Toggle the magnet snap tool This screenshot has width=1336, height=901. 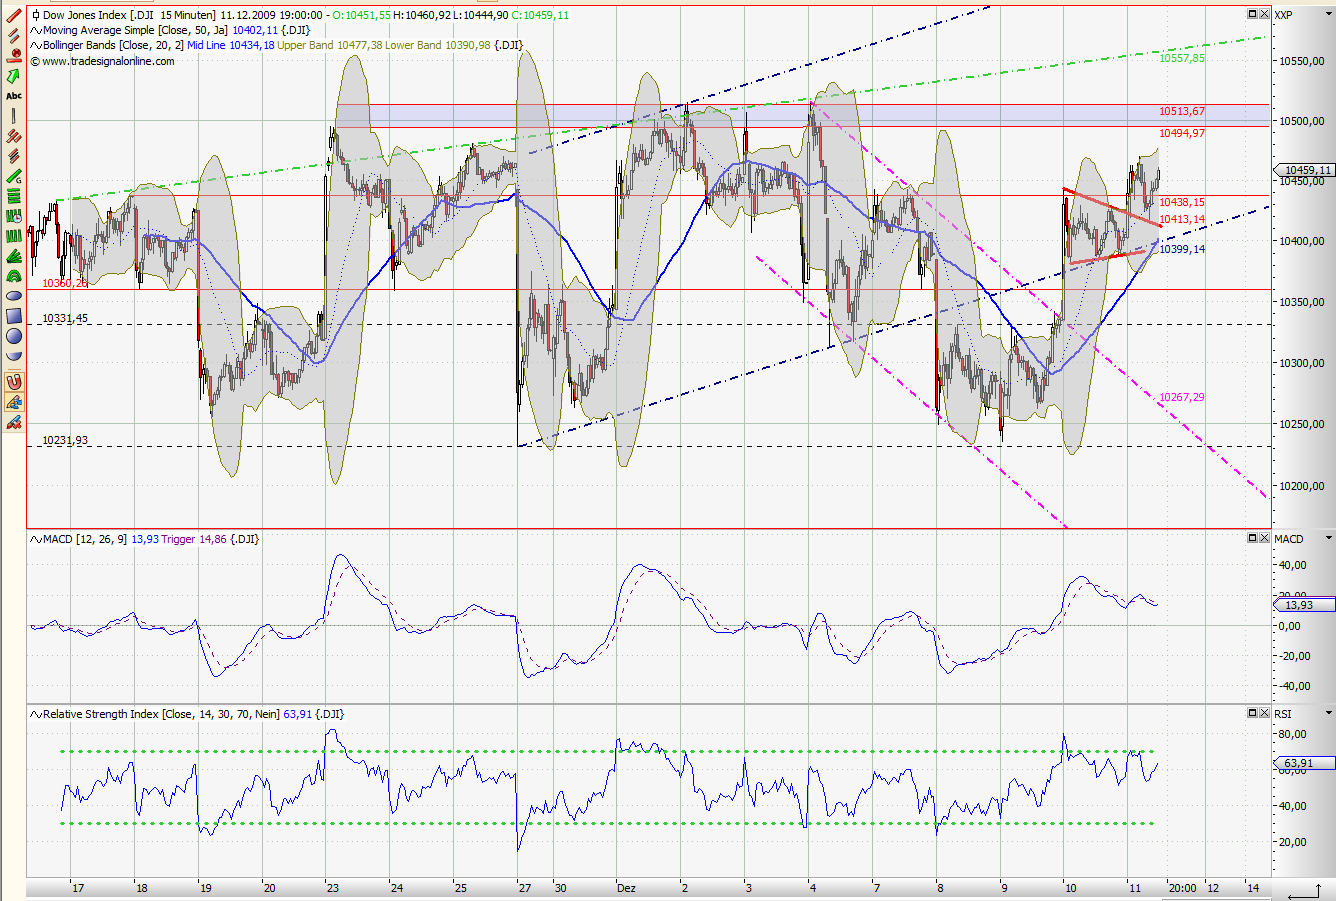(x=14, y=380)
